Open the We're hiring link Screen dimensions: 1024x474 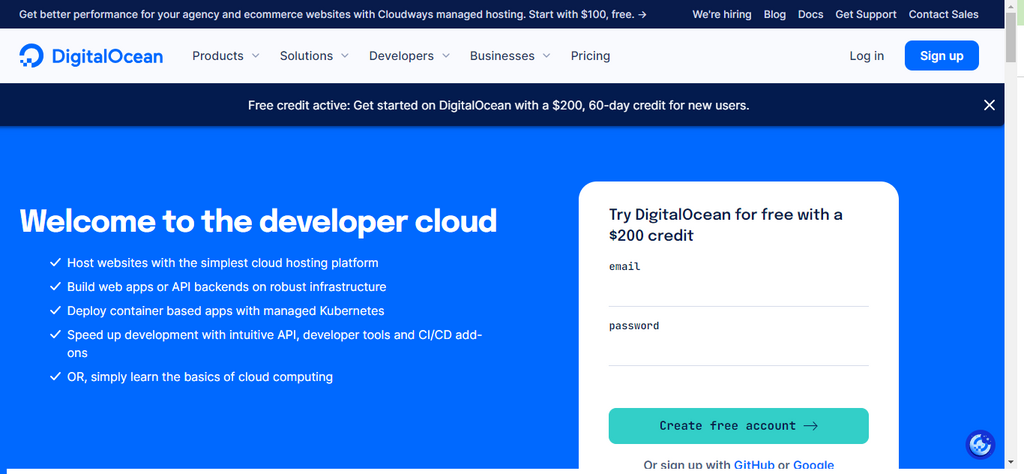pyautogui.click(x=720, y=15)
